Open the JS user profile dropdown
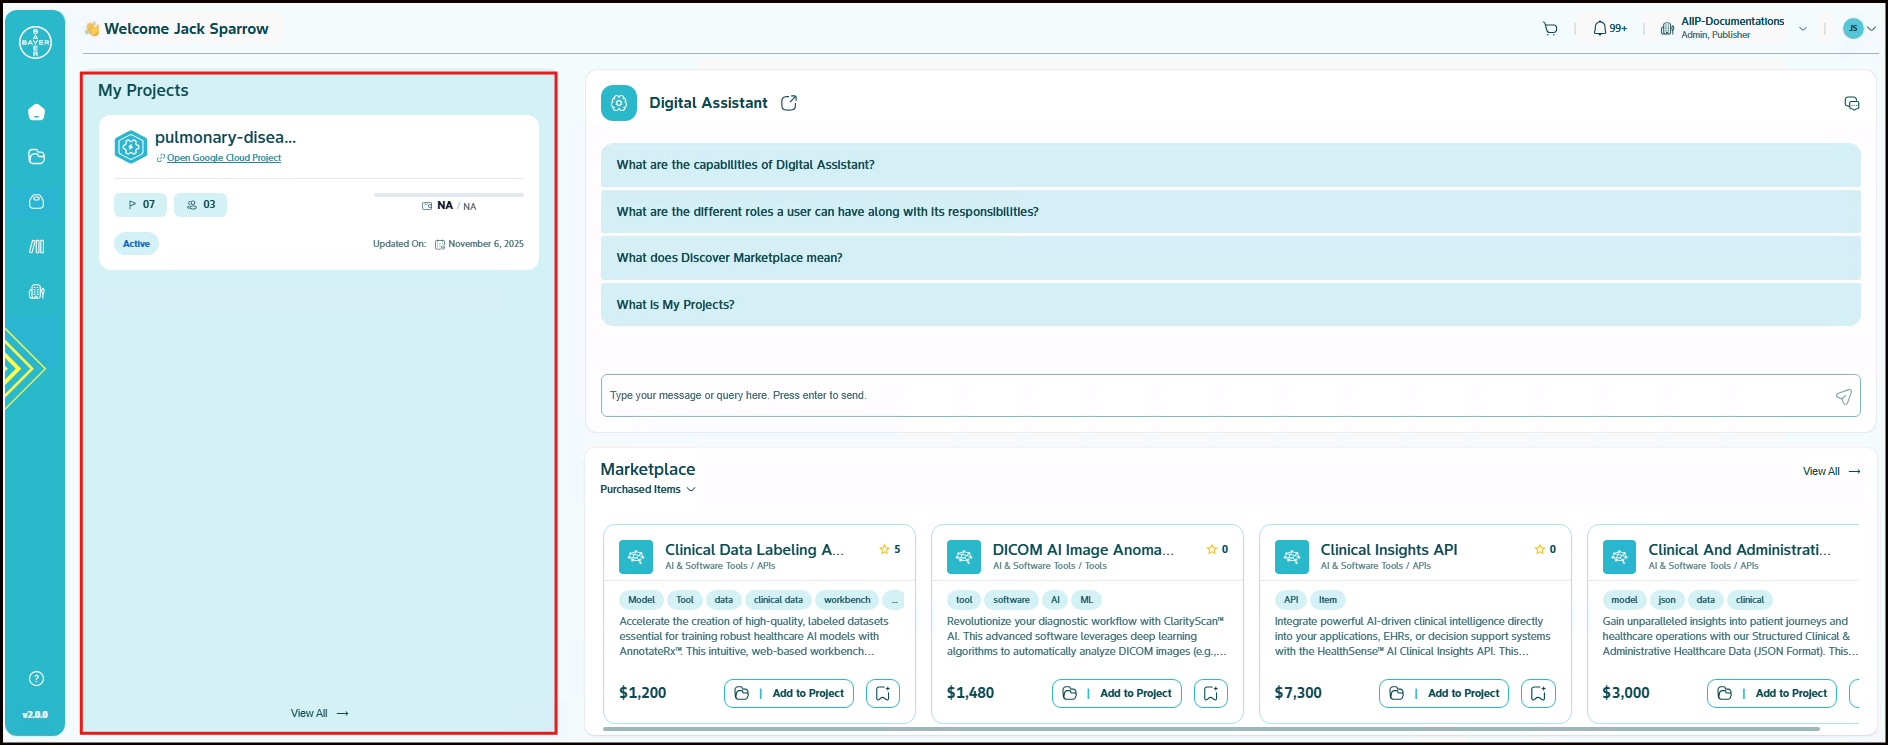1888x745 pixels. point(1859,29)
